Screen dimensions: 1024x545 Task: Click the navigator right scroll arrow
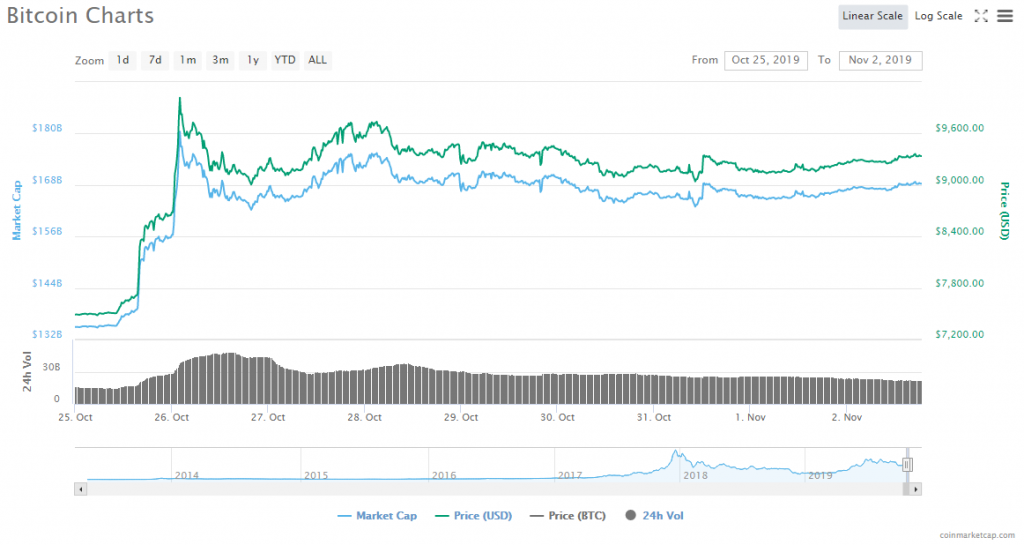tap(916, 489)
